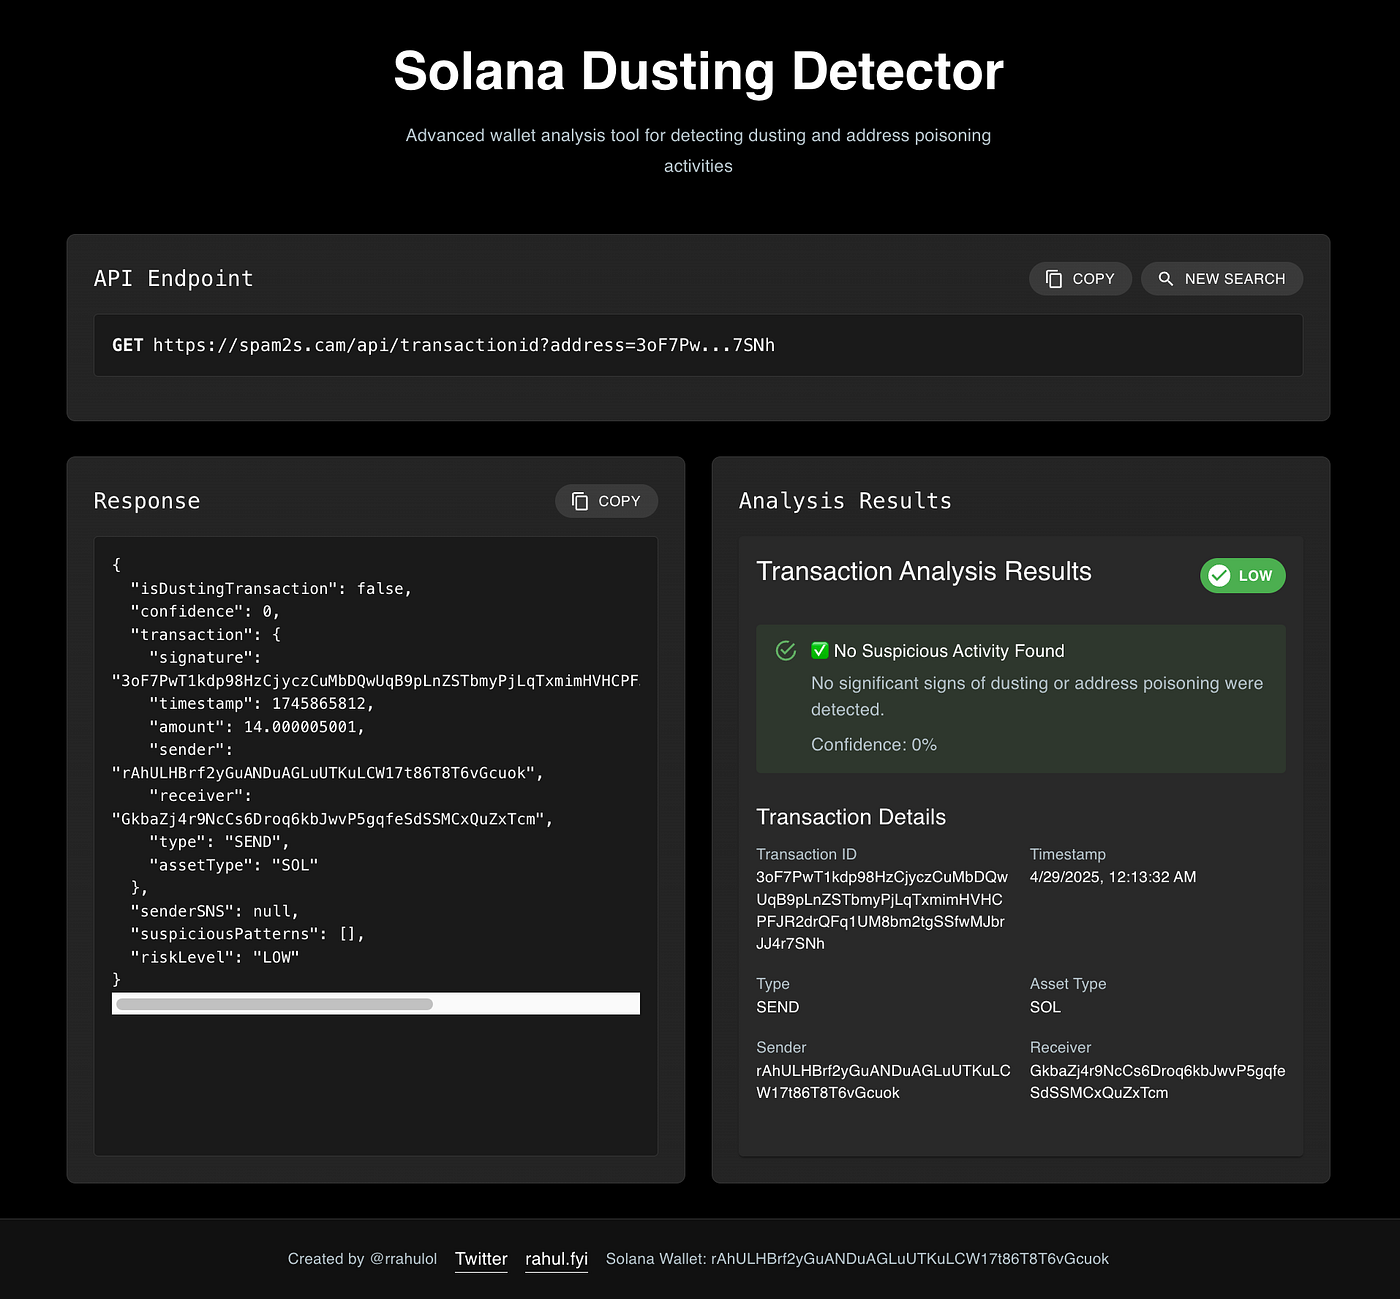Click the "isDustingTransaction": false line

point(271,589)
